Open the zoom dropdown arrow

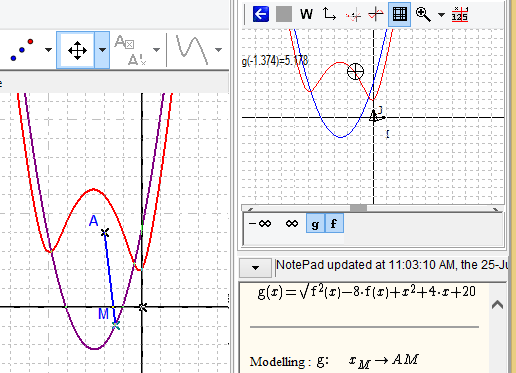point(441,15)
